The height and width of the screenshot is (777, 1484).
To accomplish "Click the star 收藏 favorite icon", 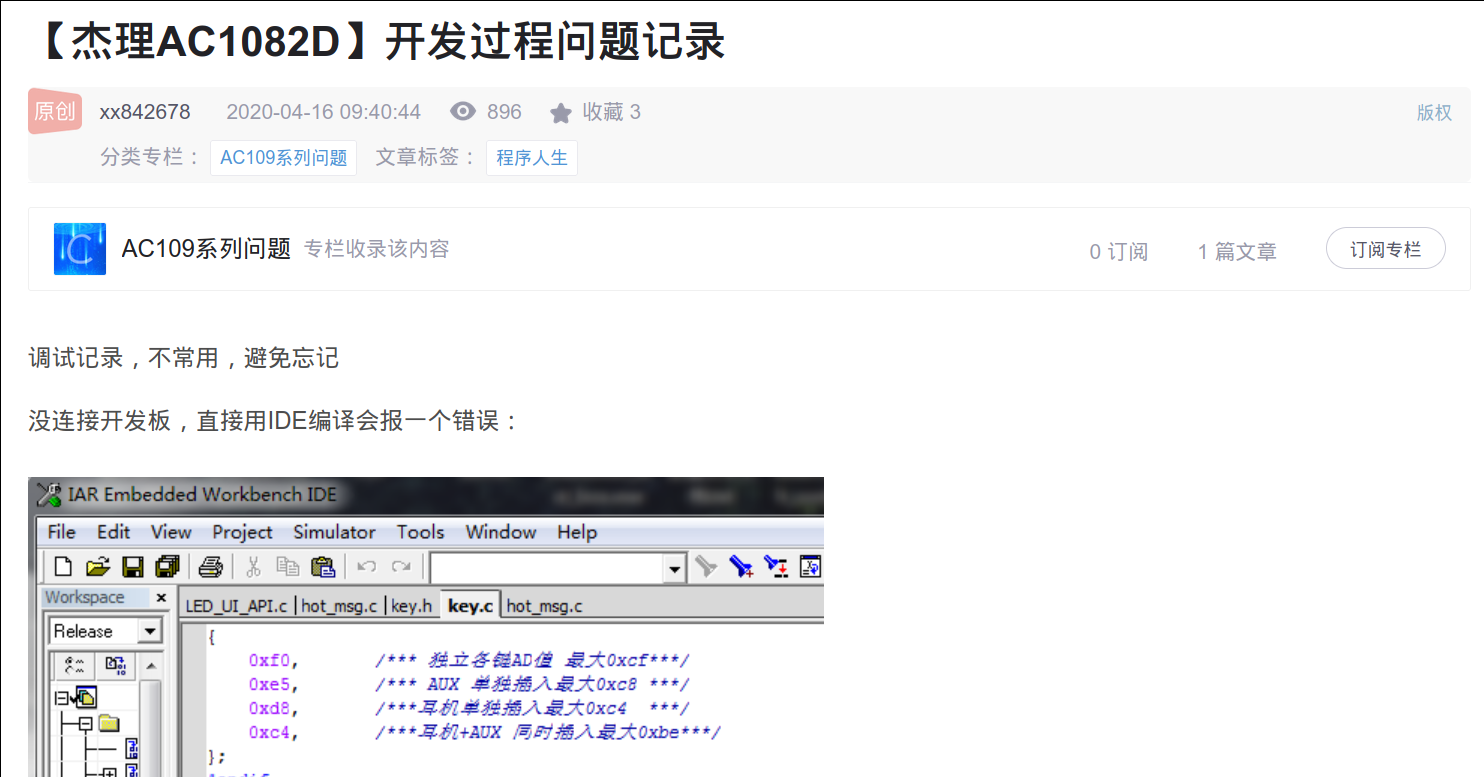I will click(x=561, y=113).
